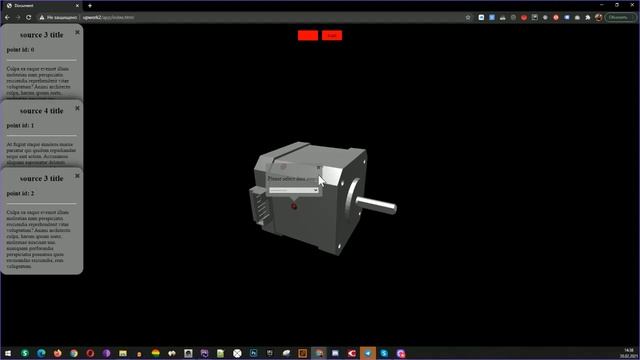Close the source 3 title card with point id: 2
Image resolution: width=640 pixels, height=360 pixels.
click(x=77, y=176)
